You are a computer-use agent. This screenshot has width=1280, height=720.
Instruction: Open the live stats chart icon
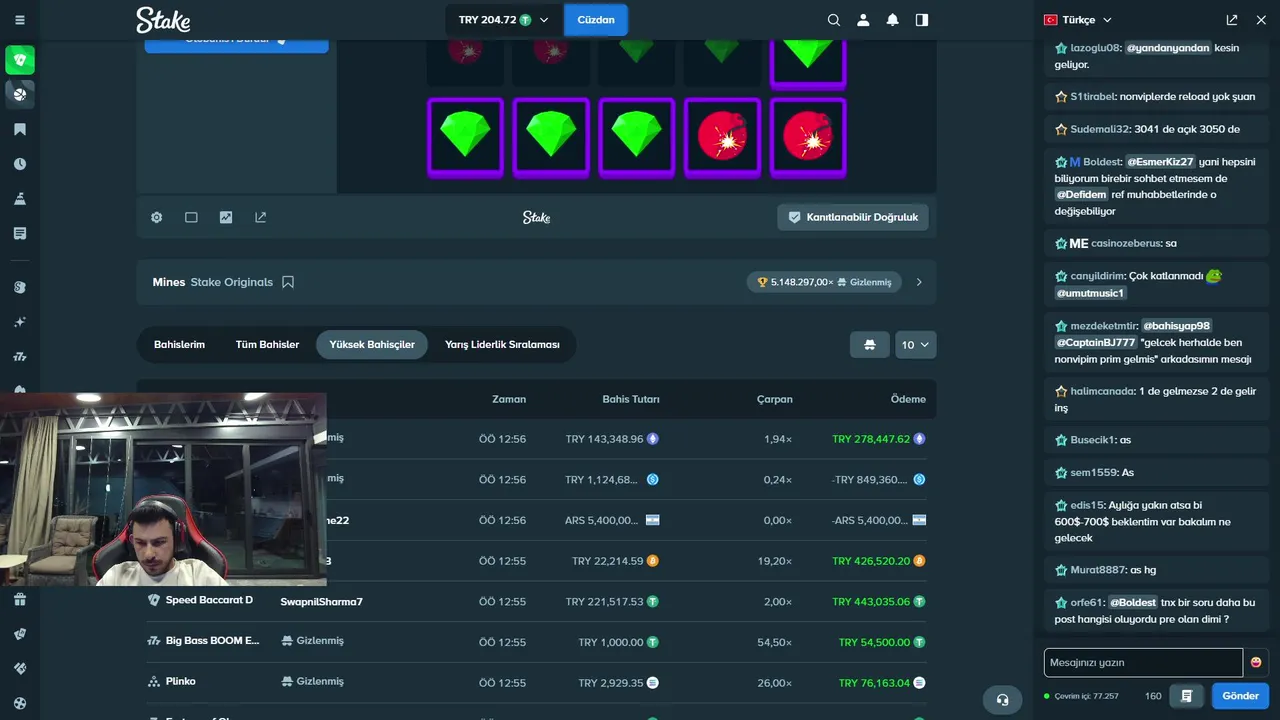pyautogui.click(x=226, y=217)
